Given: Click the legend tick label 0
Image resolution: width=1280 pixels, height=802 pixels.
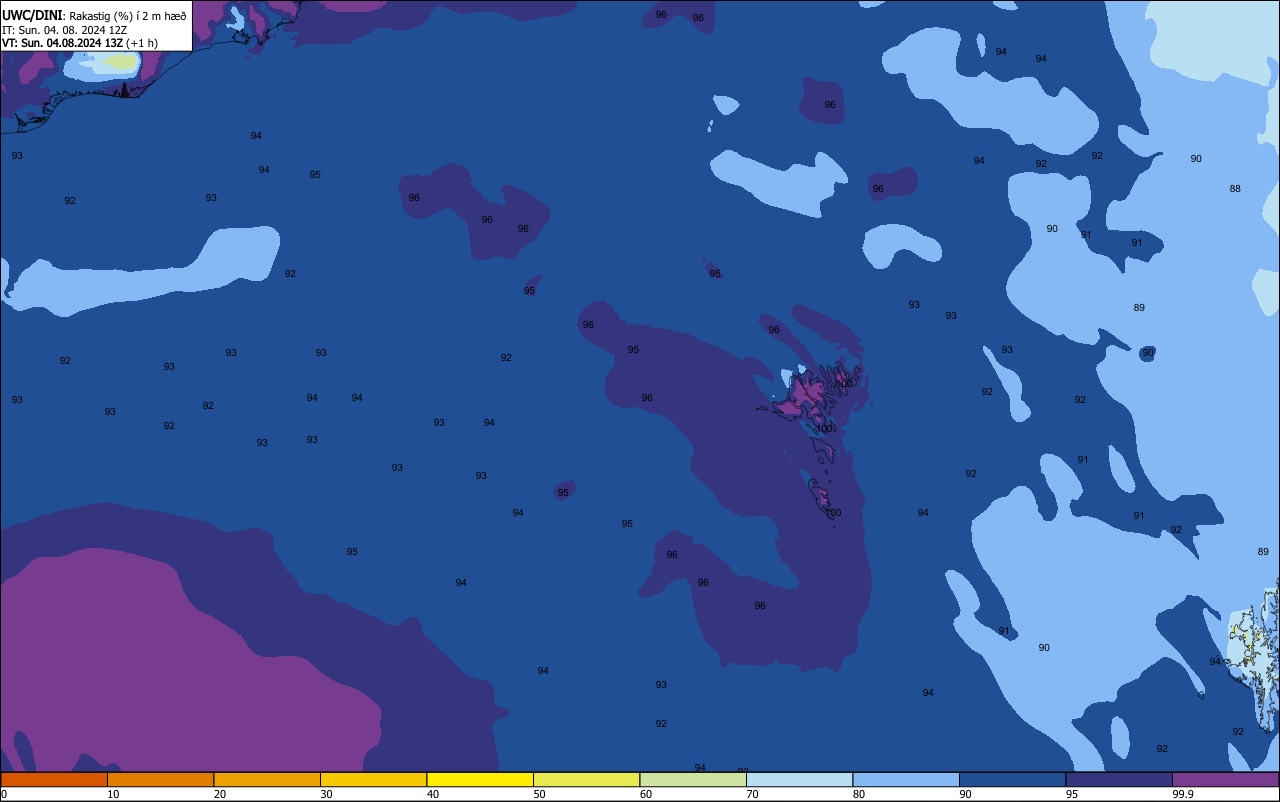Looking at the screenshot, I should (x=4, y=794).
